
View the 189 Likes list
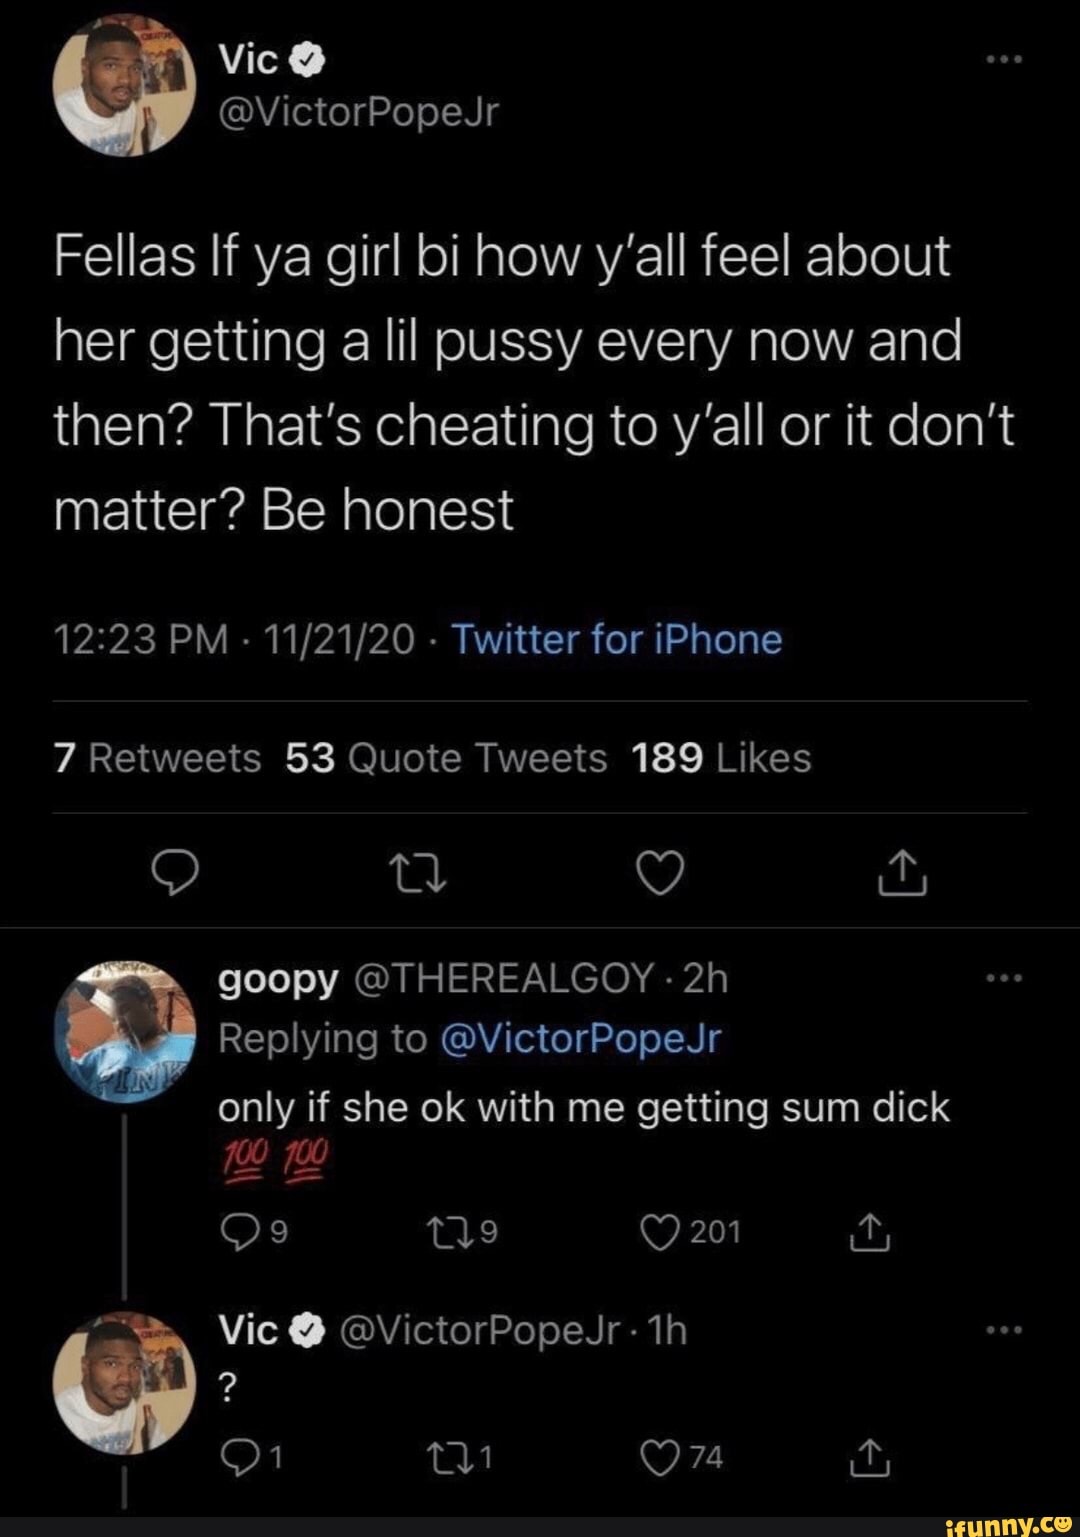[721, 758]
